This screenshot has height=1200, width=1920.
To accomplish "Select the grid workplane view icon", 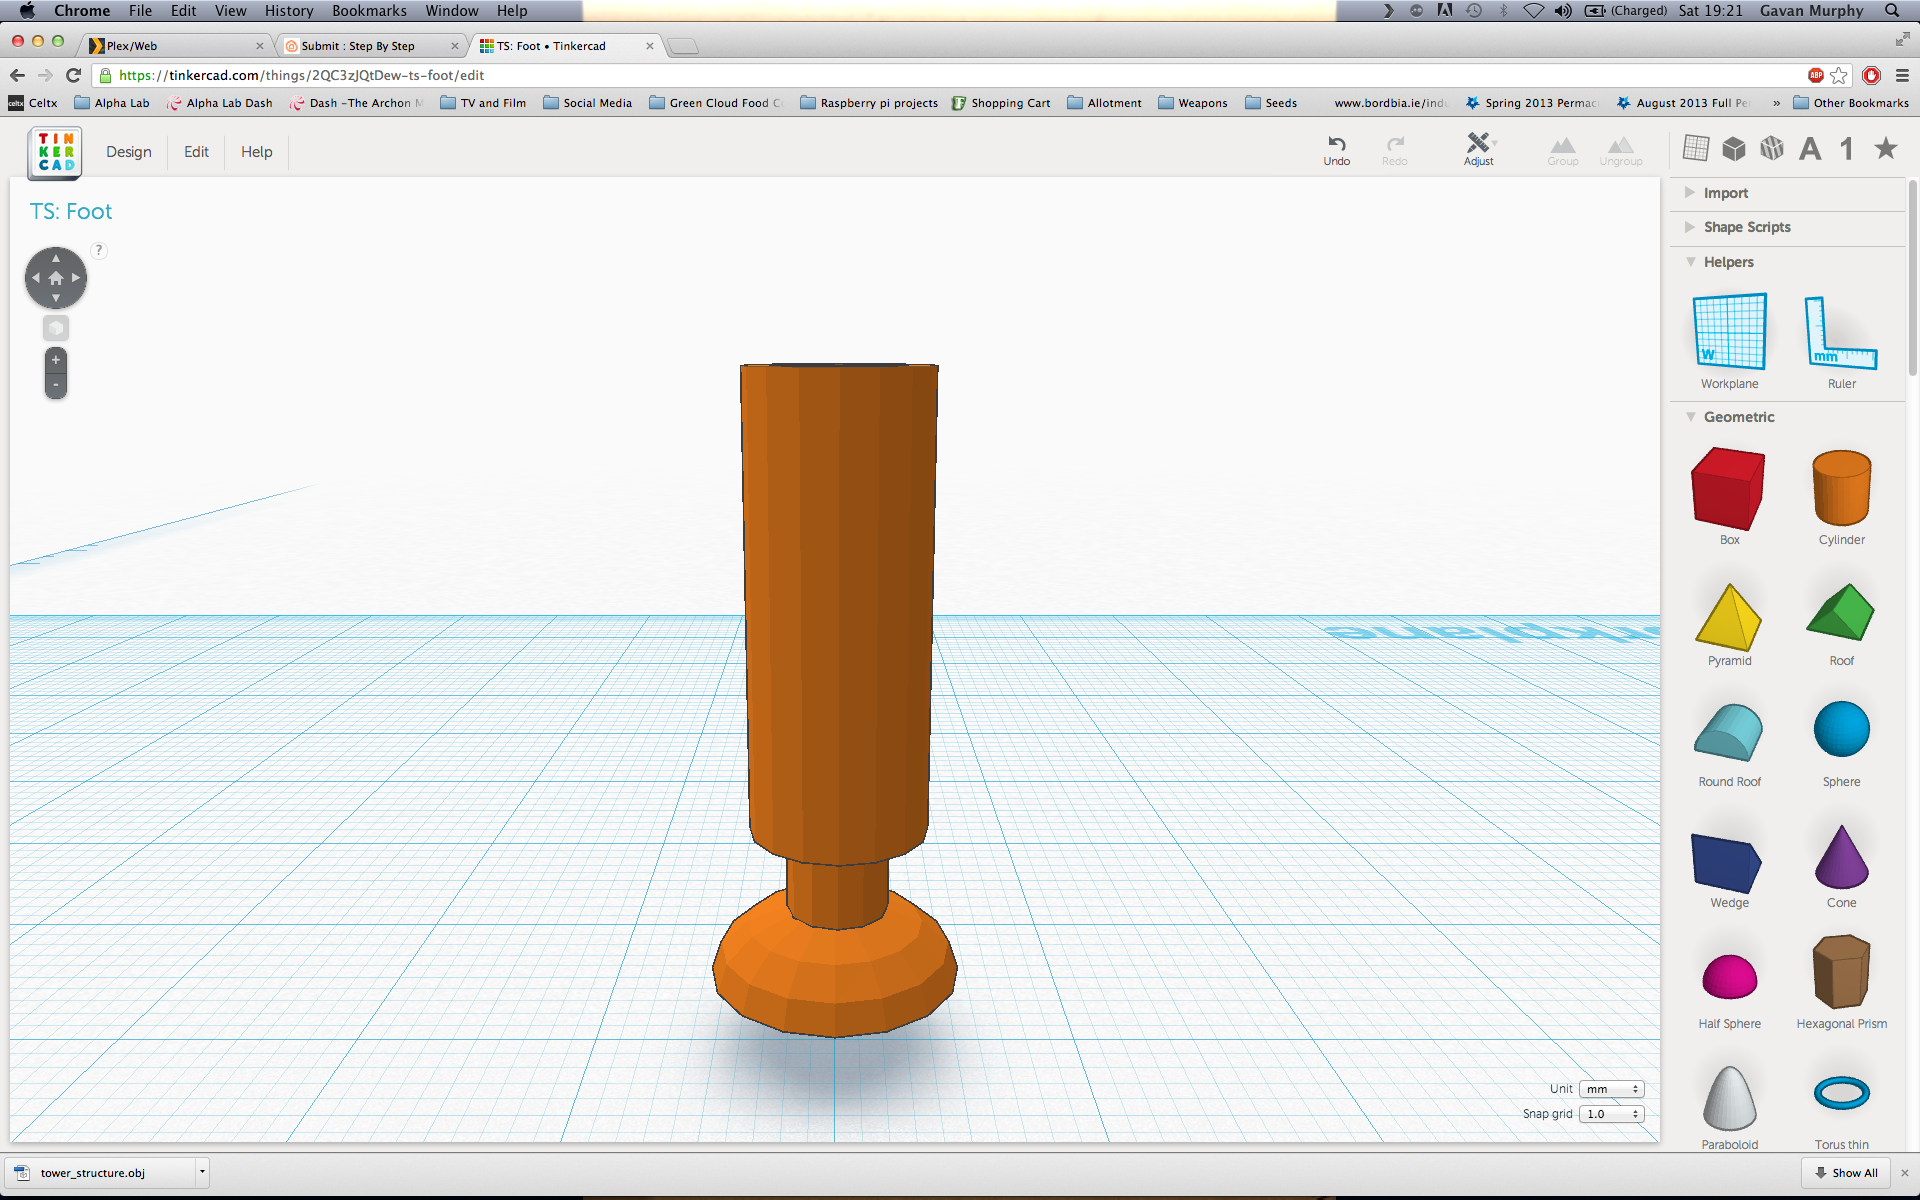I will pyautogui.click(x=1696, y=148).
